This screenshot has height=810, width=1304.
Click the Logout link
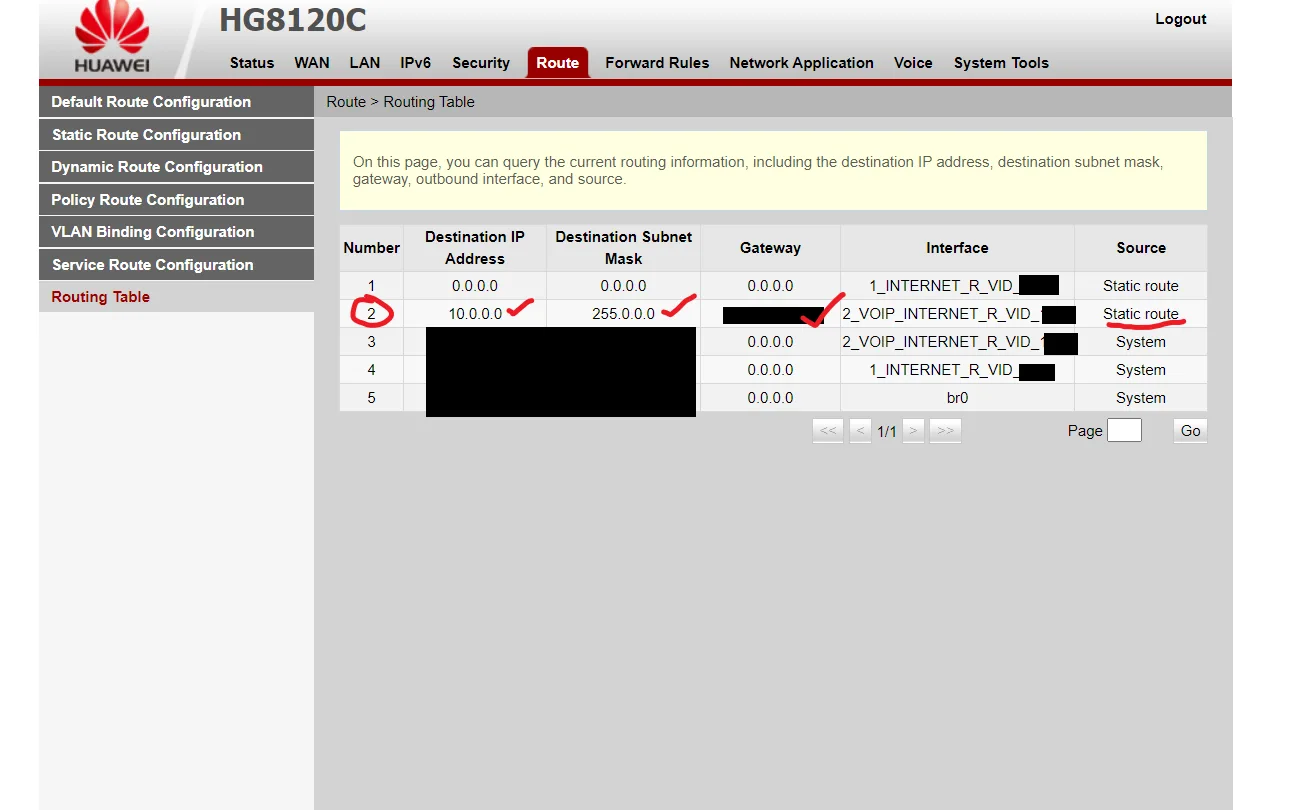[x=1180, y=19]
